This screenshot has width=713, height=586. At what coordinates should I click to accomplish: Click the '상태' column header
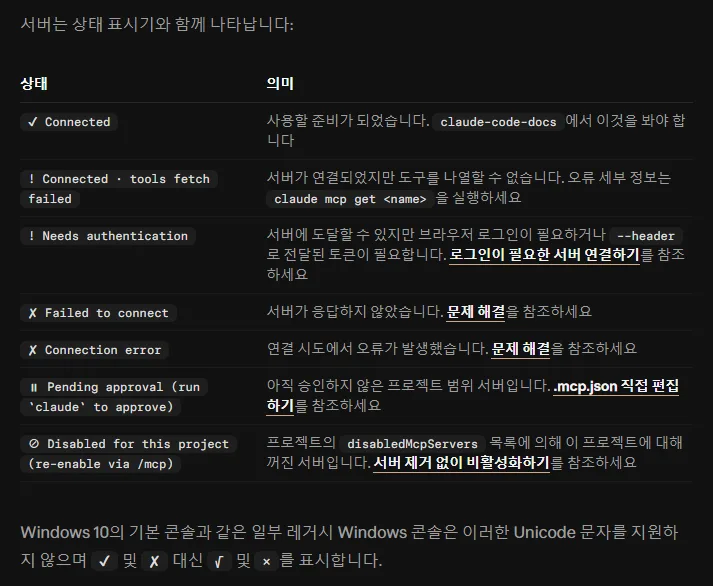pyautogui.click(x=34, y=84)
